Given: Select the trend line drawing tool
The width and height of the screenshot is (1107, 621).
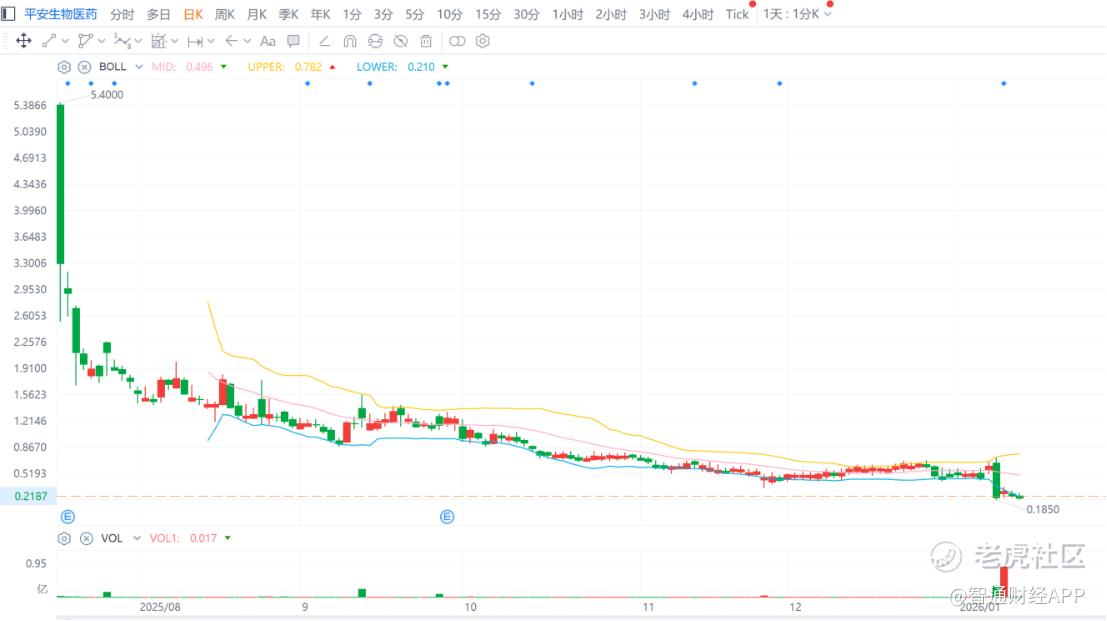Looking at the screenshot, I should [x=49, y=41].
